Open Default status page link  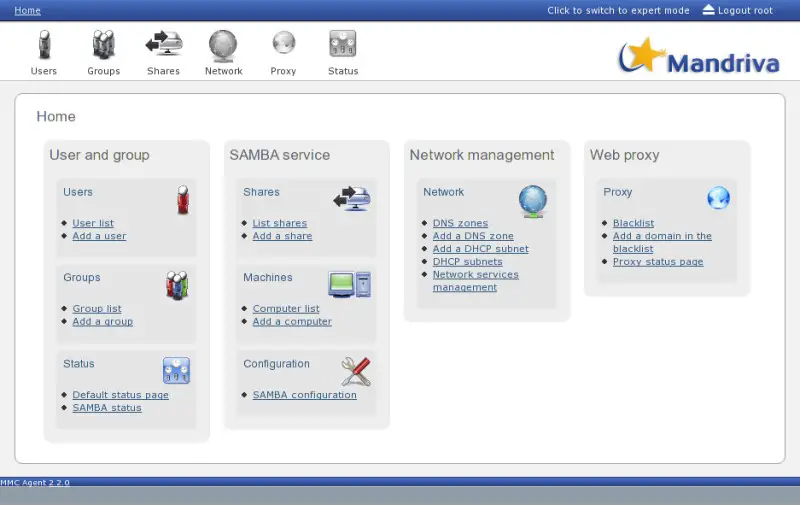click(120, 395)
